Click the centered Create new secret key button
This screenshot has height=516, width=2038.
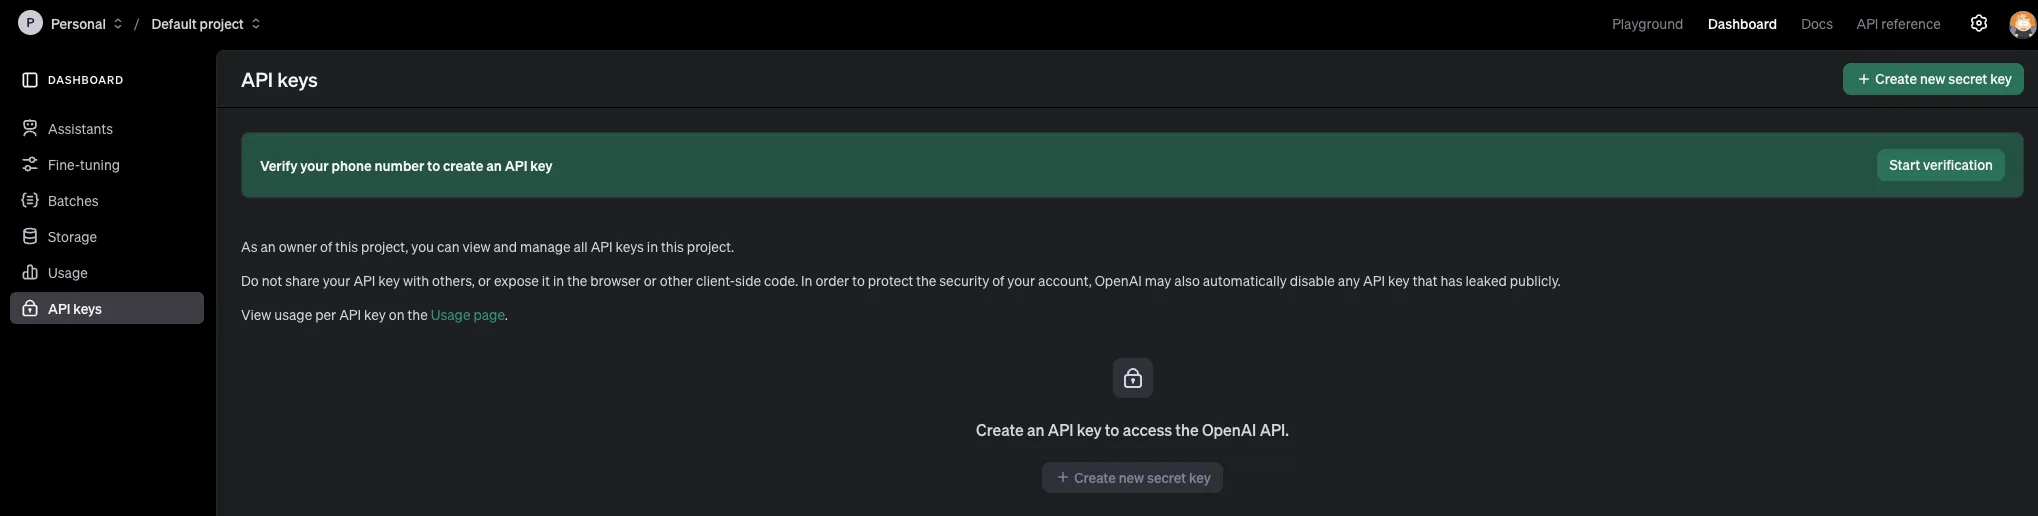(1132, 478)
